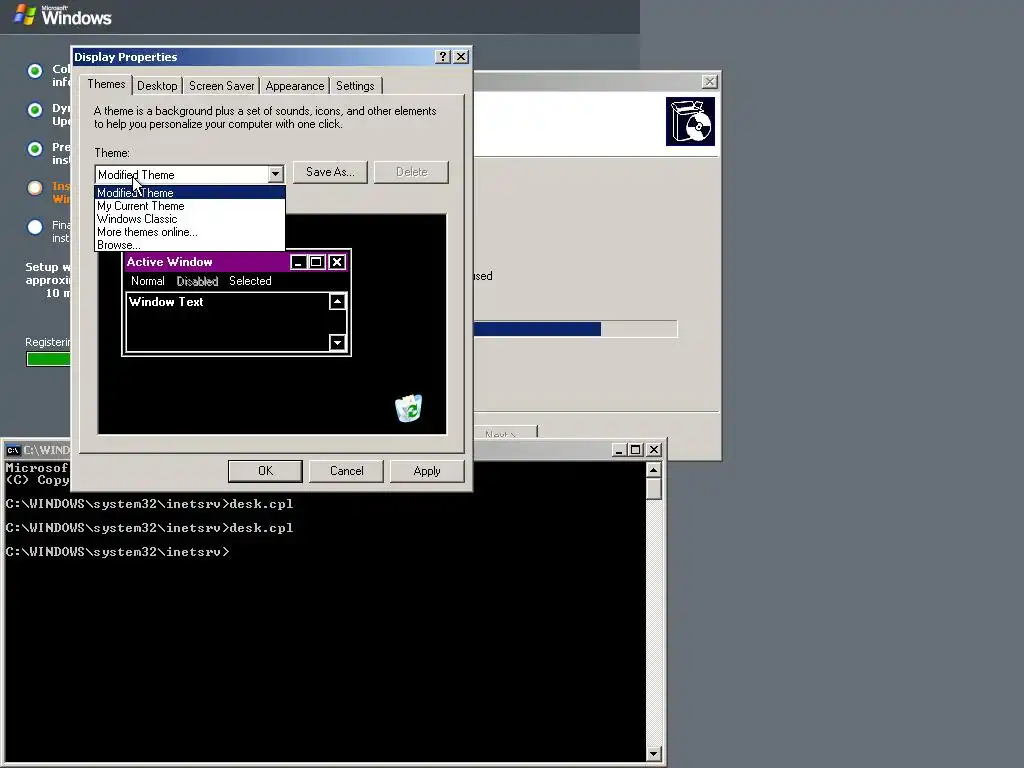The width and height of the screenshot is (1024, 768).
Task: Click the Window Text preview area
Action: tap(228, 322)
